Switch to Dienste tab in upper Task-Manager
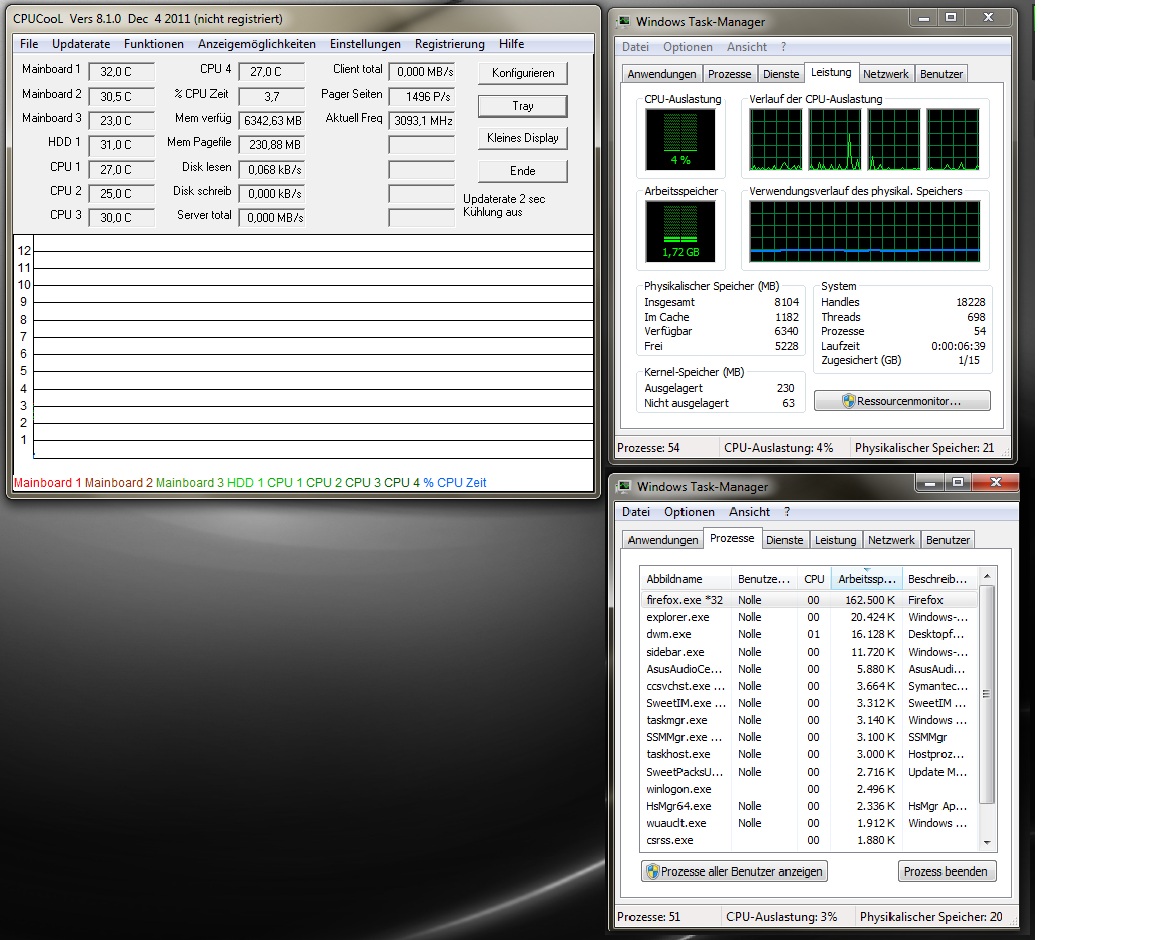The height and width of the screenshot is (940, 1152). coord(780,73)
